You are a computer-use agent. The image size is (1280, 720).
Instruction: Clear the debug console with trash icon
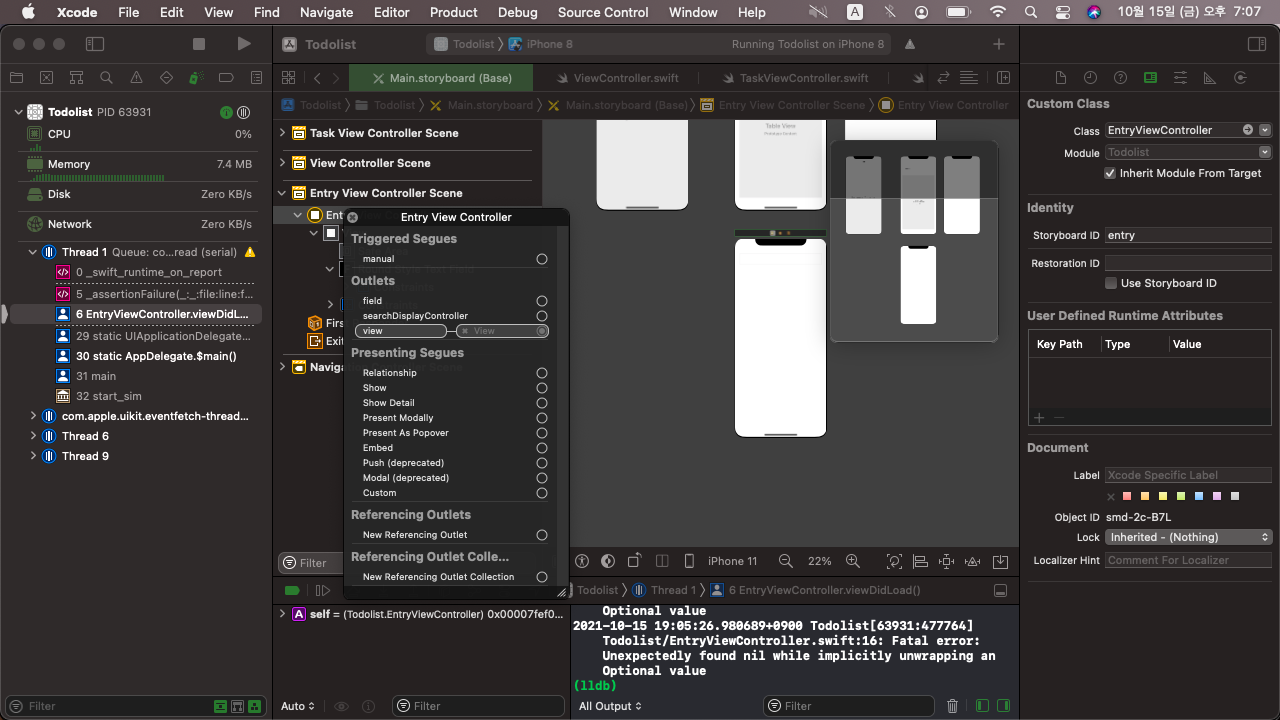pyautogui.click(x=952, y=706)
